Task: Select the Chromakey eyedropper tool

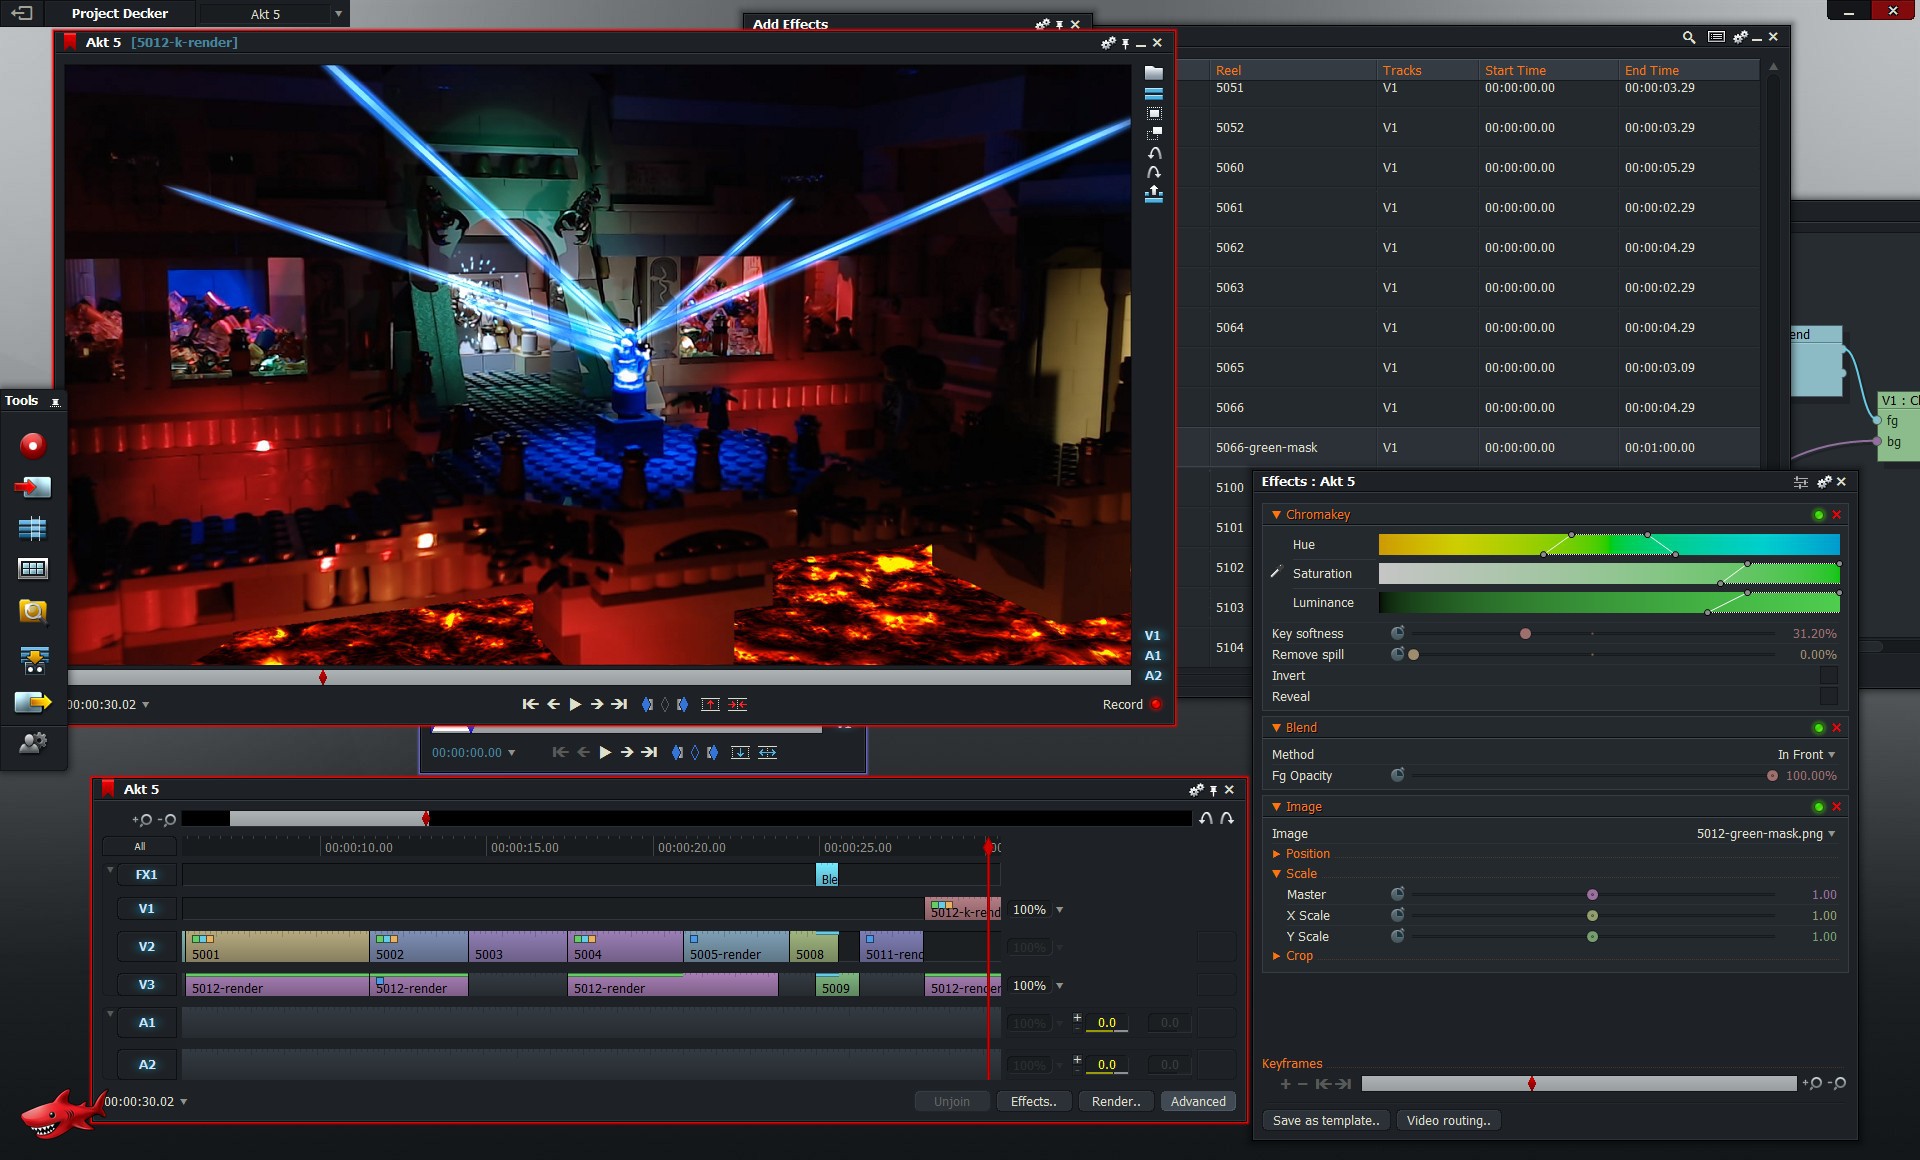Action: coord(1276,572)
